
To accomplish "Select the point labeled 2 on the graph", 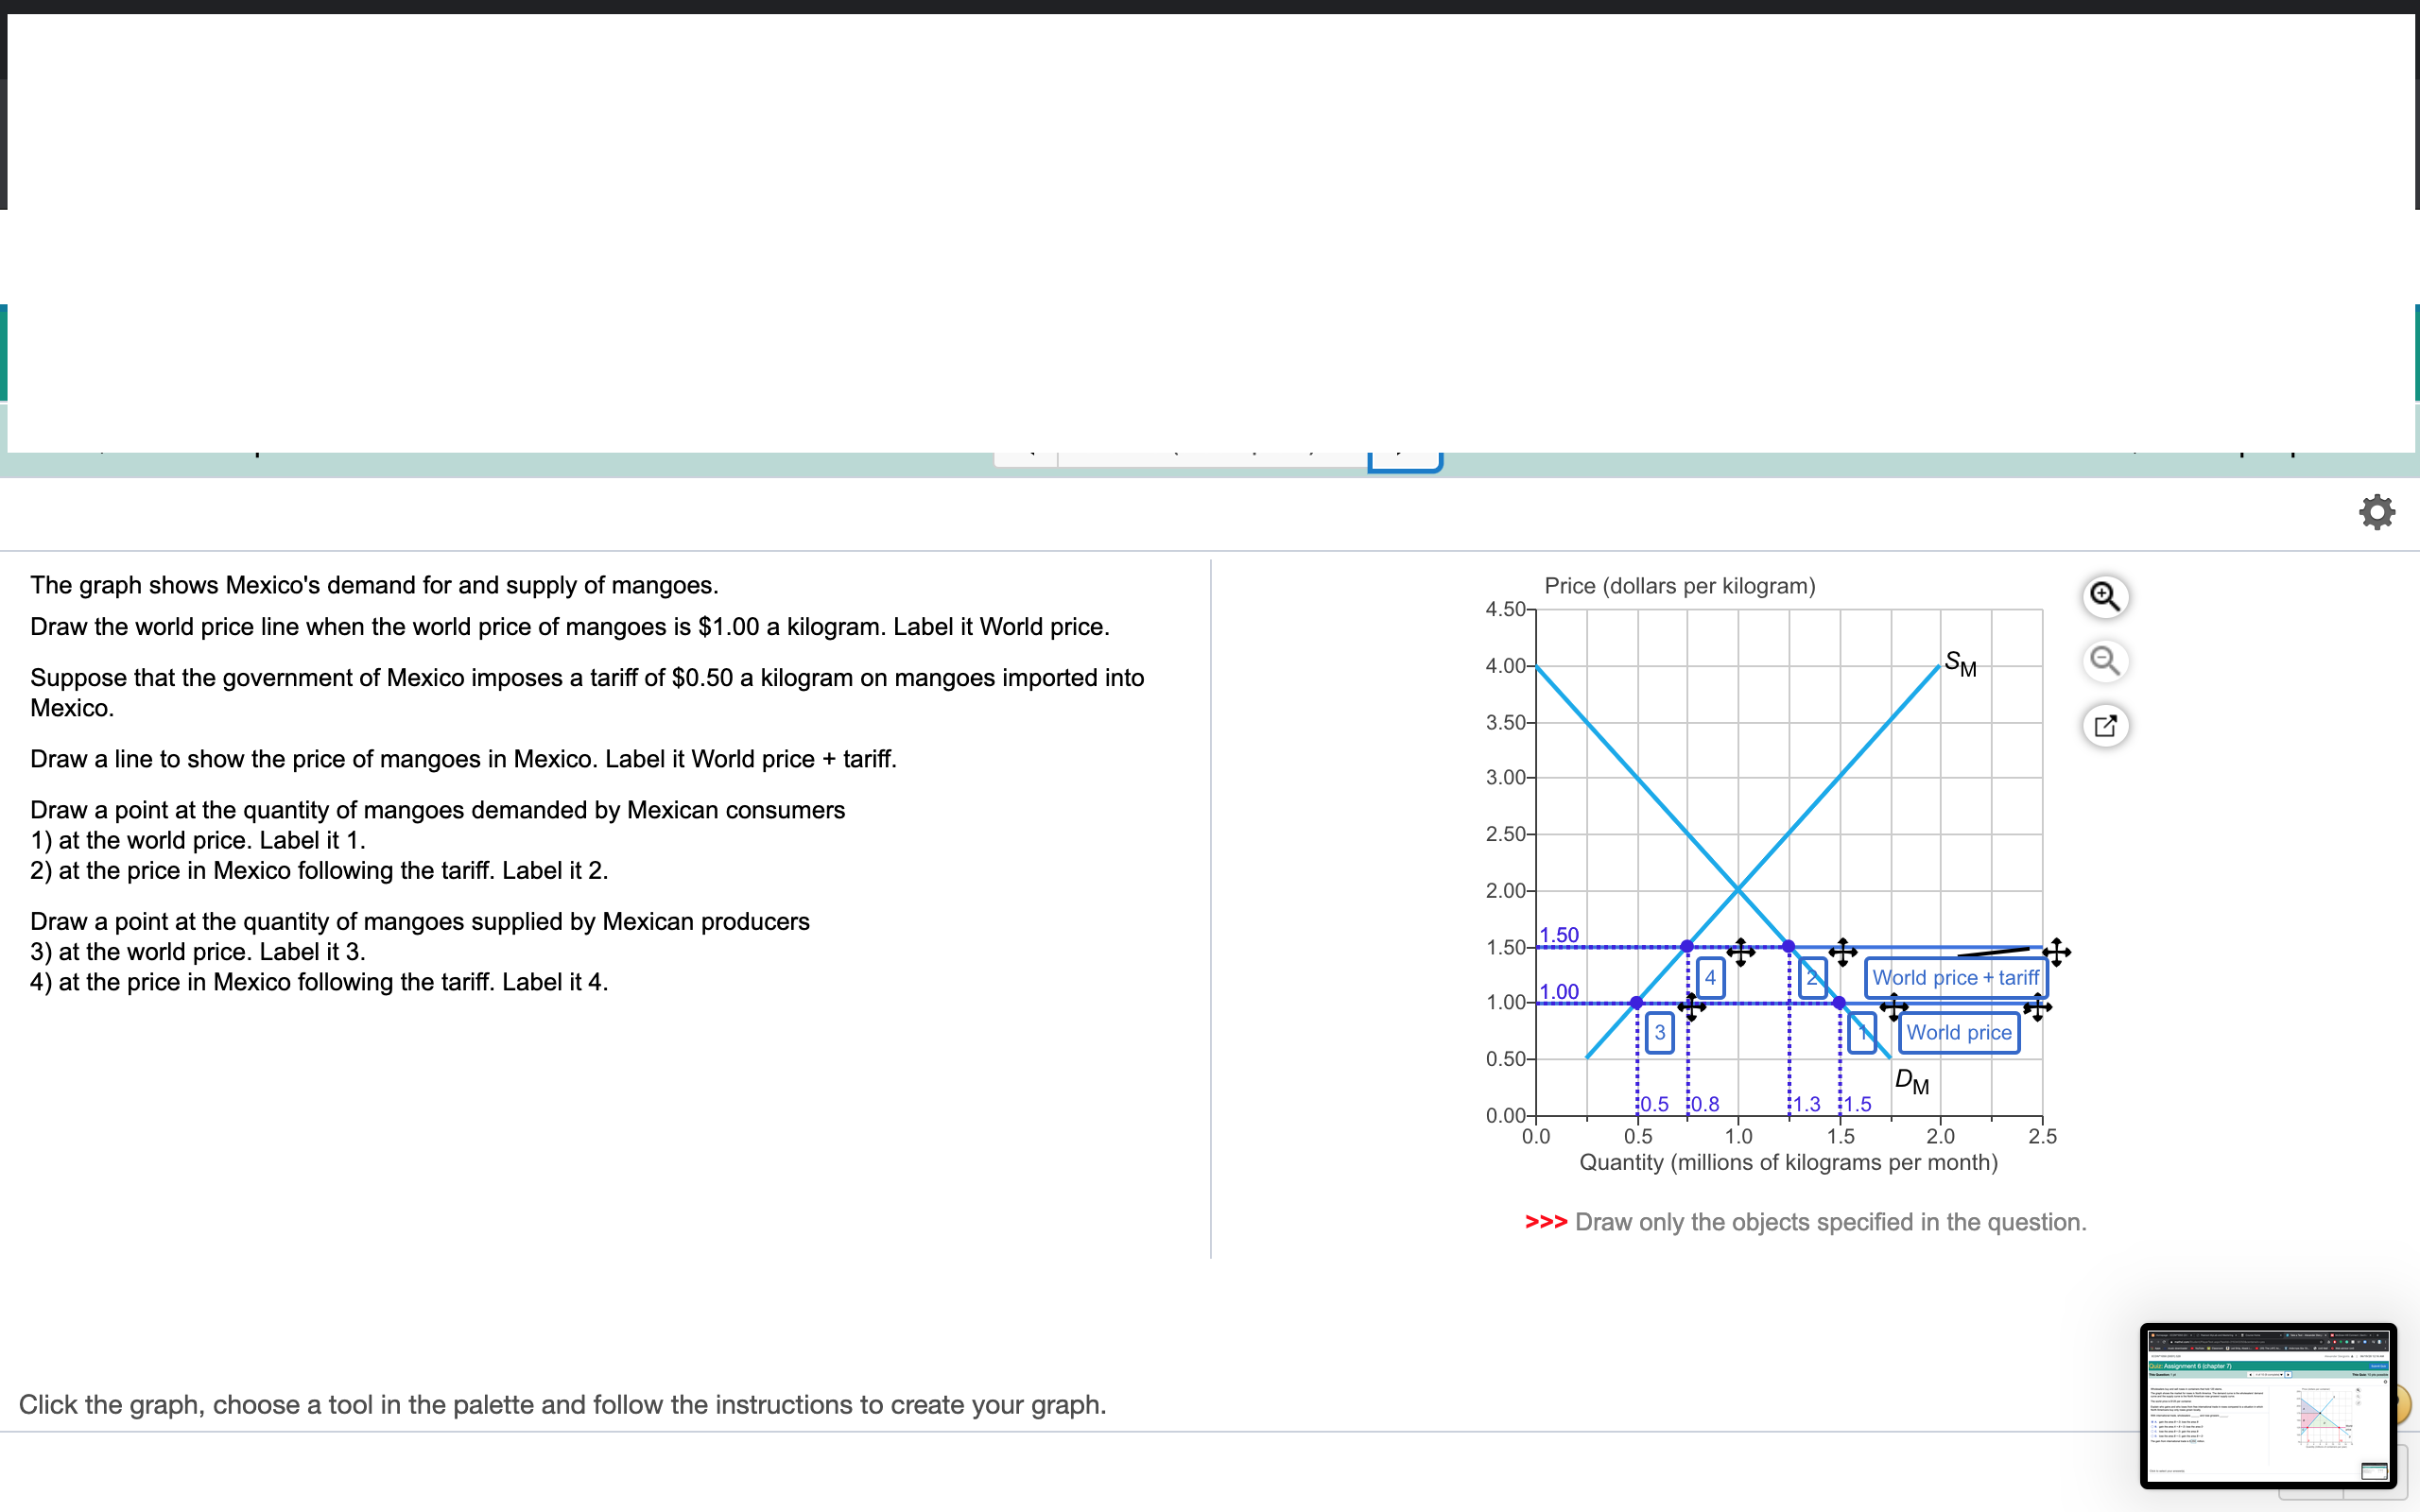I will [x=1813, y=978].
